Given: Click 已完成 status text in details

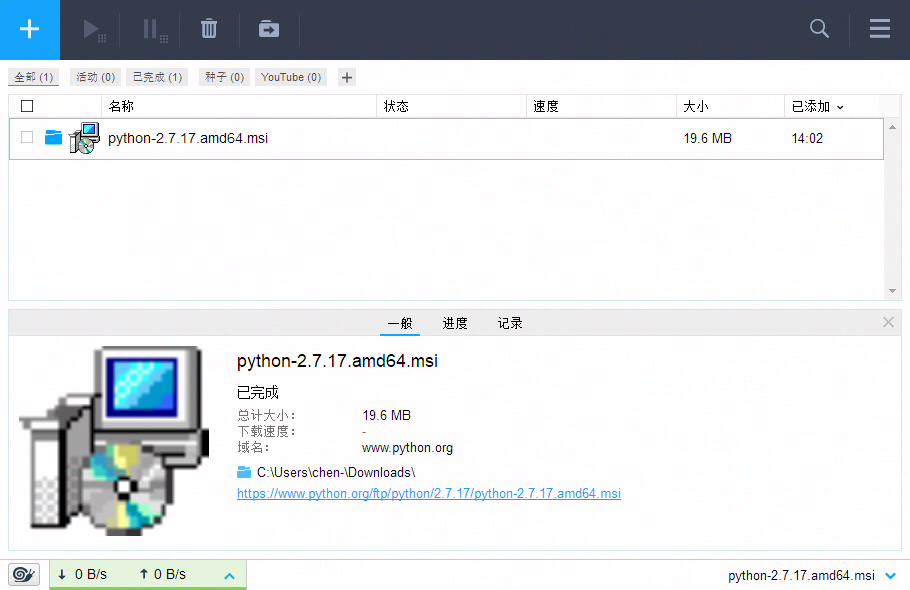Looking at the screenshot, I should [x=258, y=392].
